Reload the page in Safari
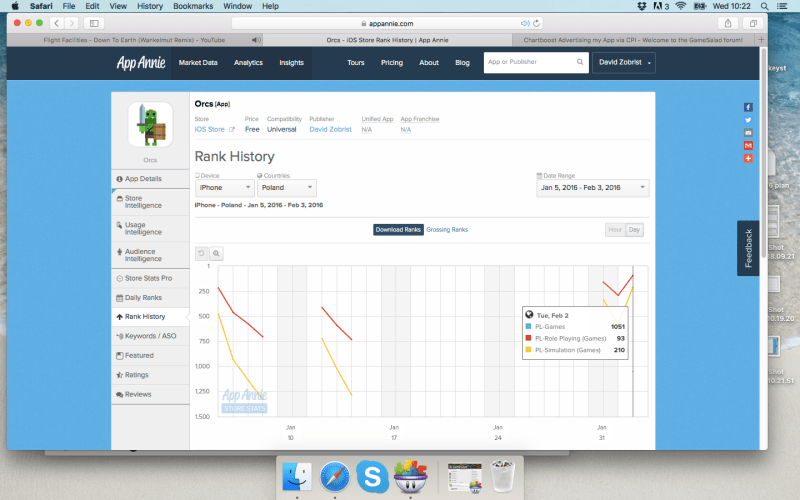This screenshot has height=500, width=800. point(536,23)
